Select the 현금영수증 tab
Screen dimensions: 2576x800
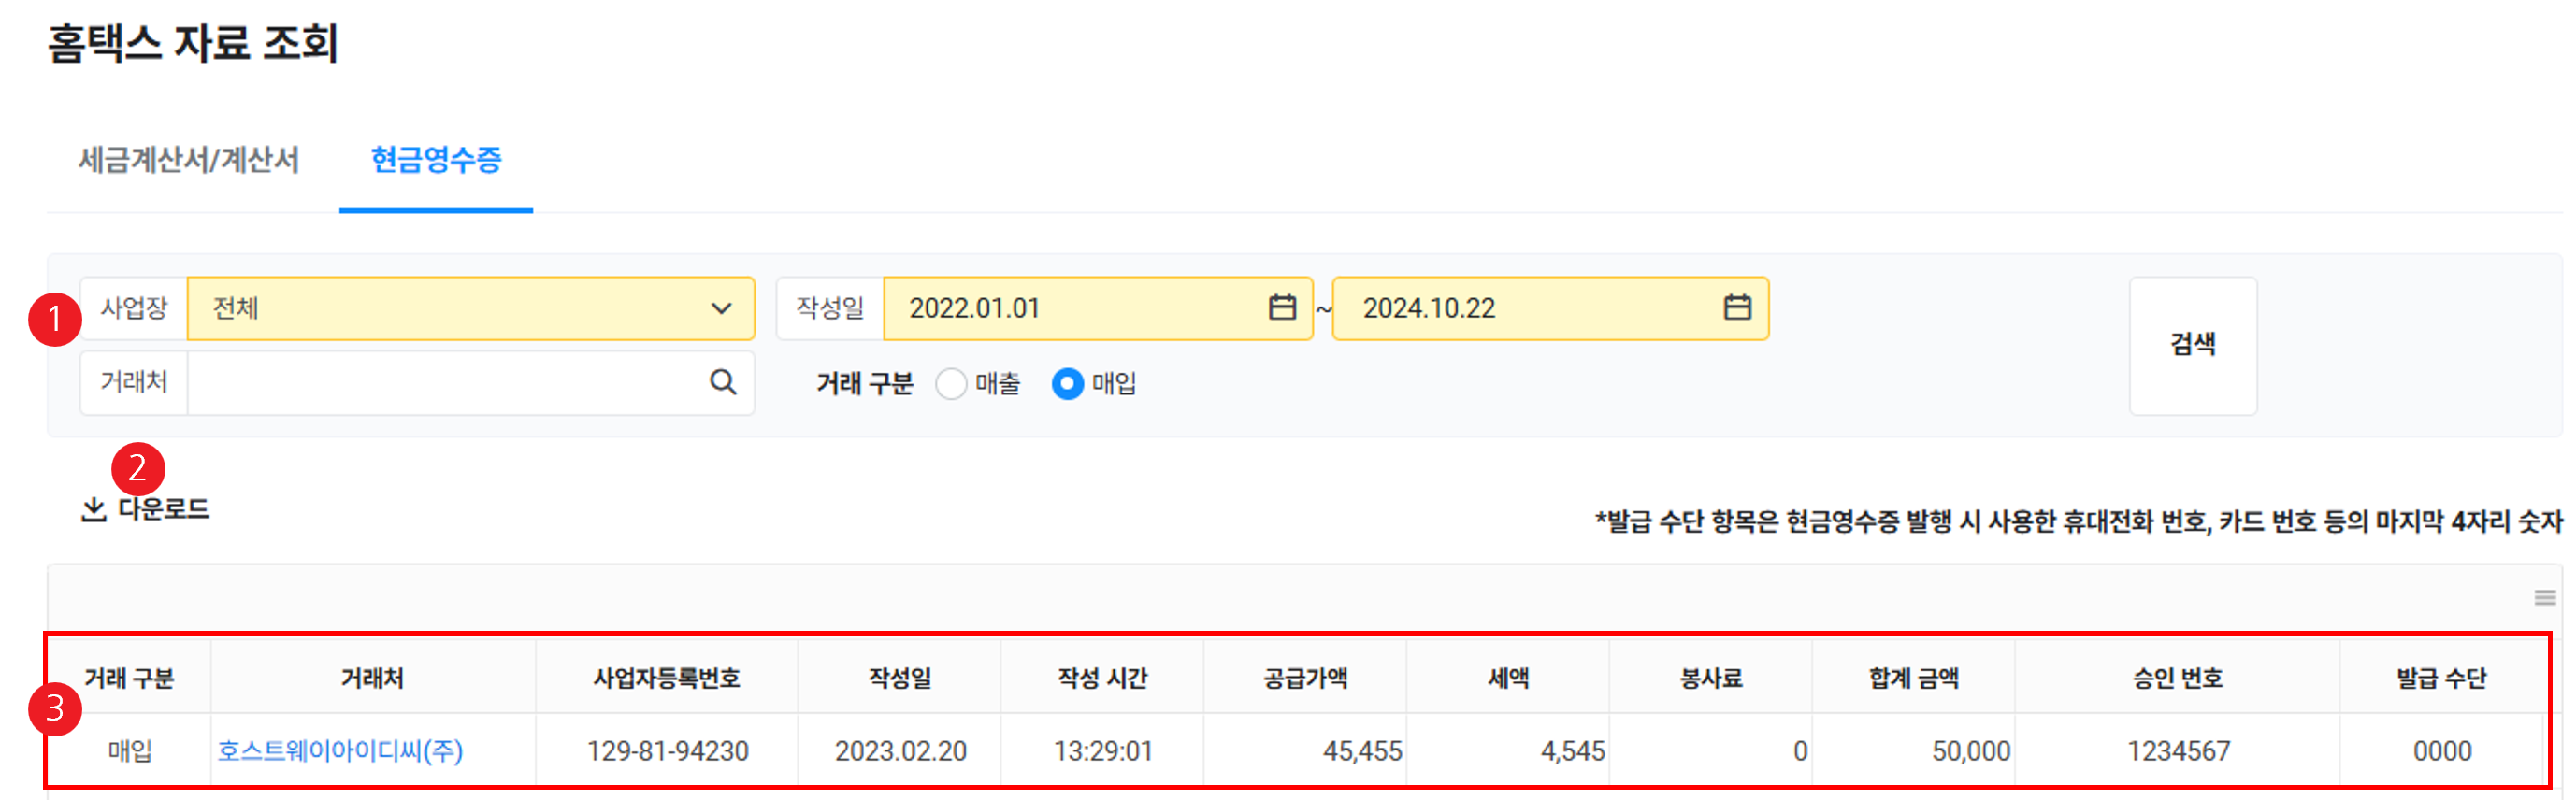pyautogui.click(x=436, y=160)
